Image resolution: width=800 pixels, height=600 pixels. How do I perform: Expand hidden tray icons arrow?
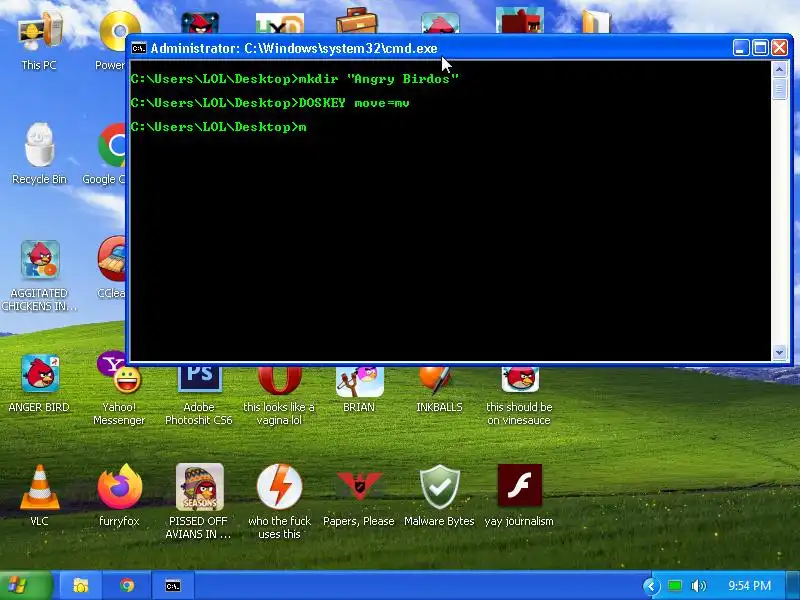point(651,586)
